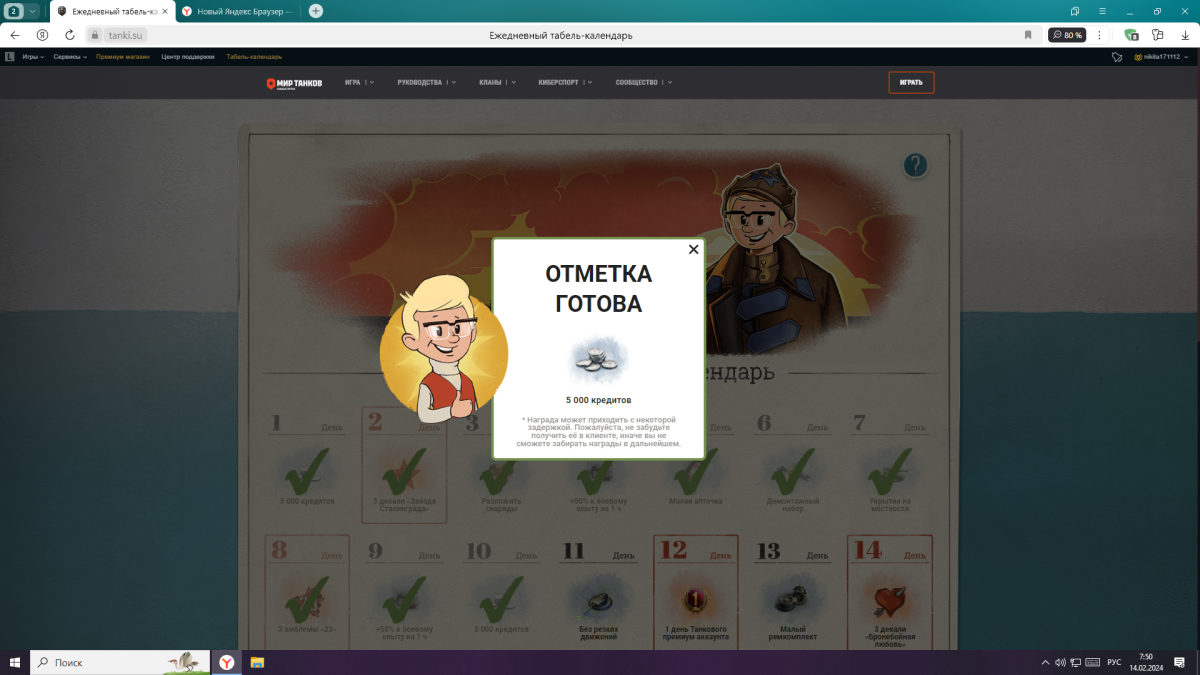Open the volume speaker tray icon
Image resolution: width=1200 pixels, height=675 pixels.
coord(1060,662)
